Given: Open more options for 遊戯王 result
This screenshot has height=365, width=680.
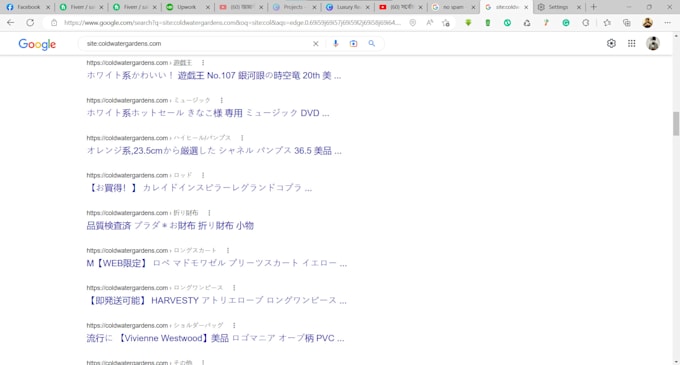Looking at the screenshot, I should point(203,63).
